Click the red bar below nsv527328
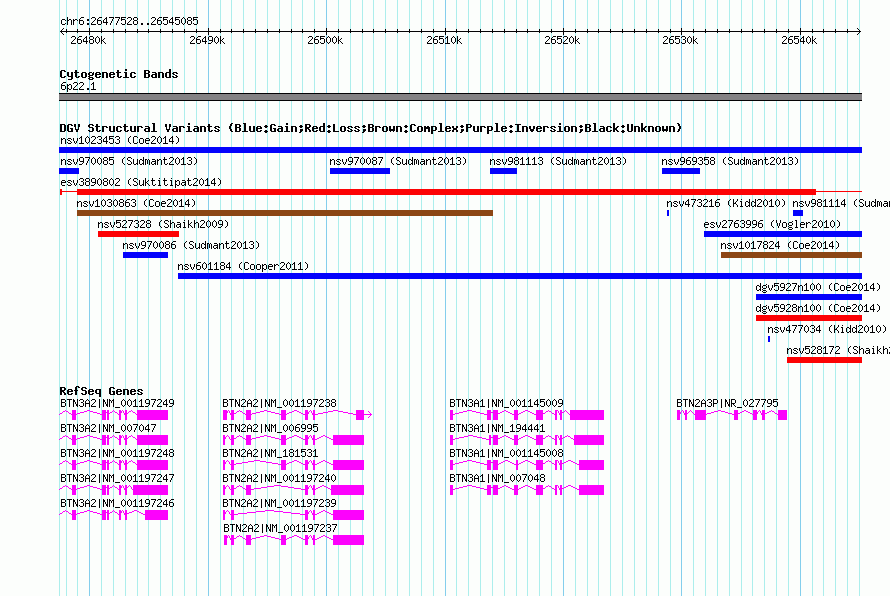This screenshot has width=890, height=596. tap(138, 234)
